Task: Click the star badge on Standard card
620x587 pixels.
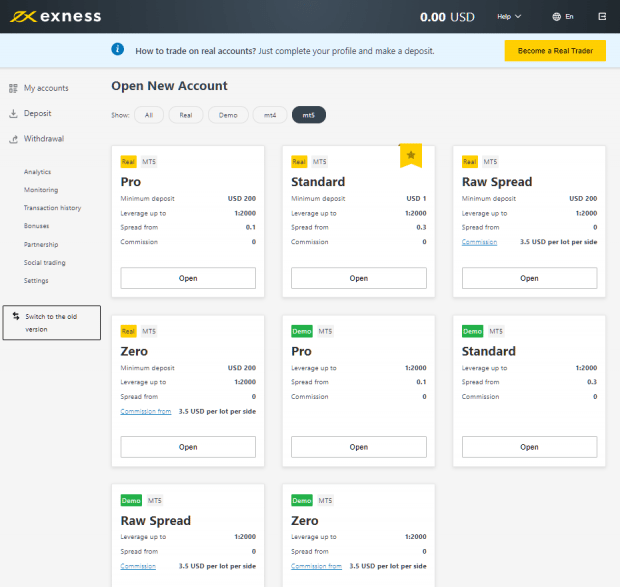Action: tap(411, 155)
